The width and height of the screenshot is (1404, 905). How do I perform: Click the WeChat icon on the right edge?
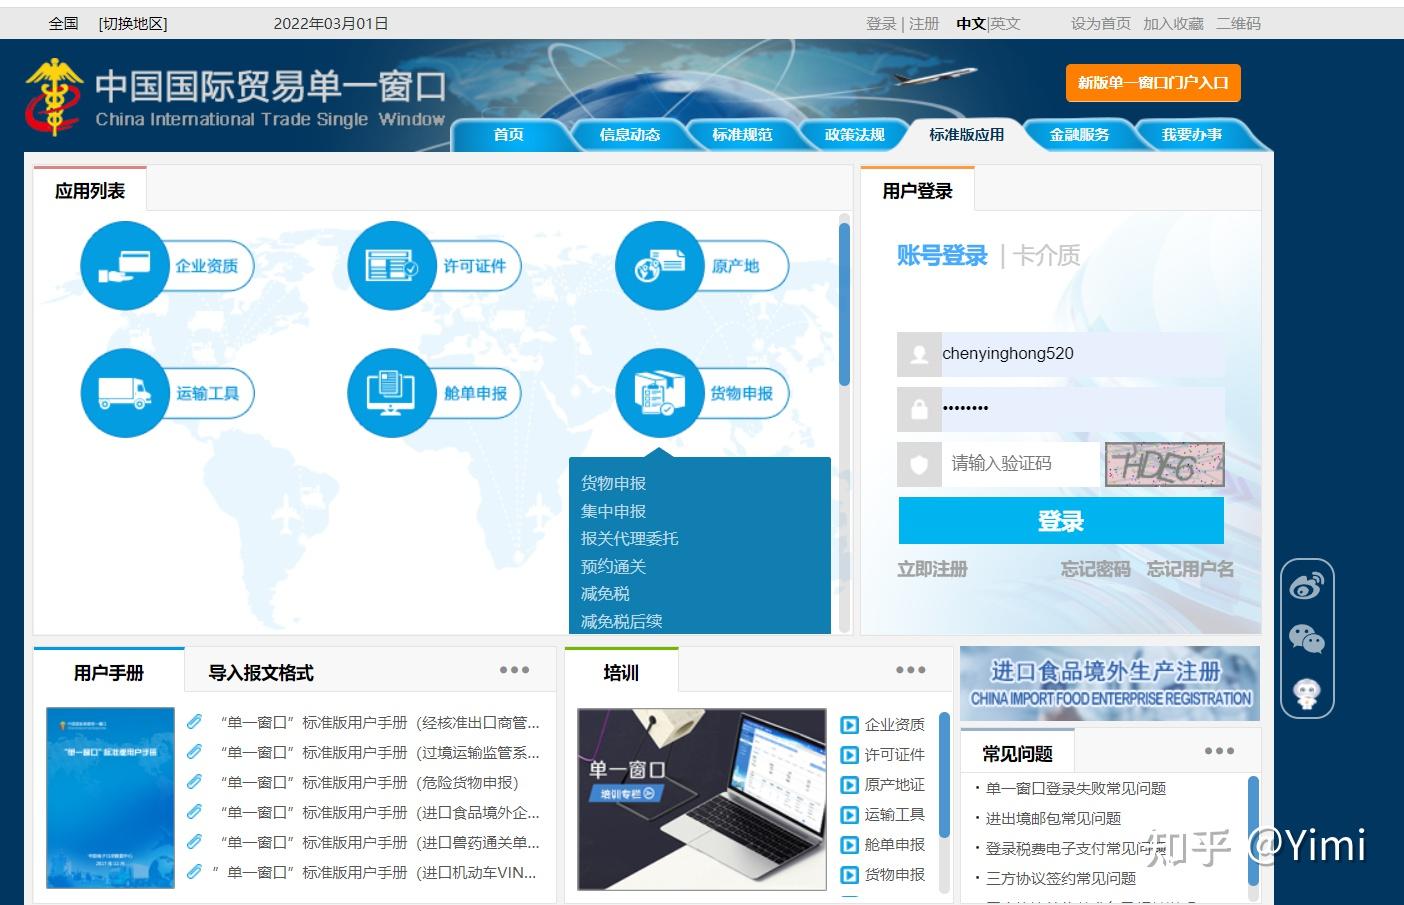coord(1307,636)
